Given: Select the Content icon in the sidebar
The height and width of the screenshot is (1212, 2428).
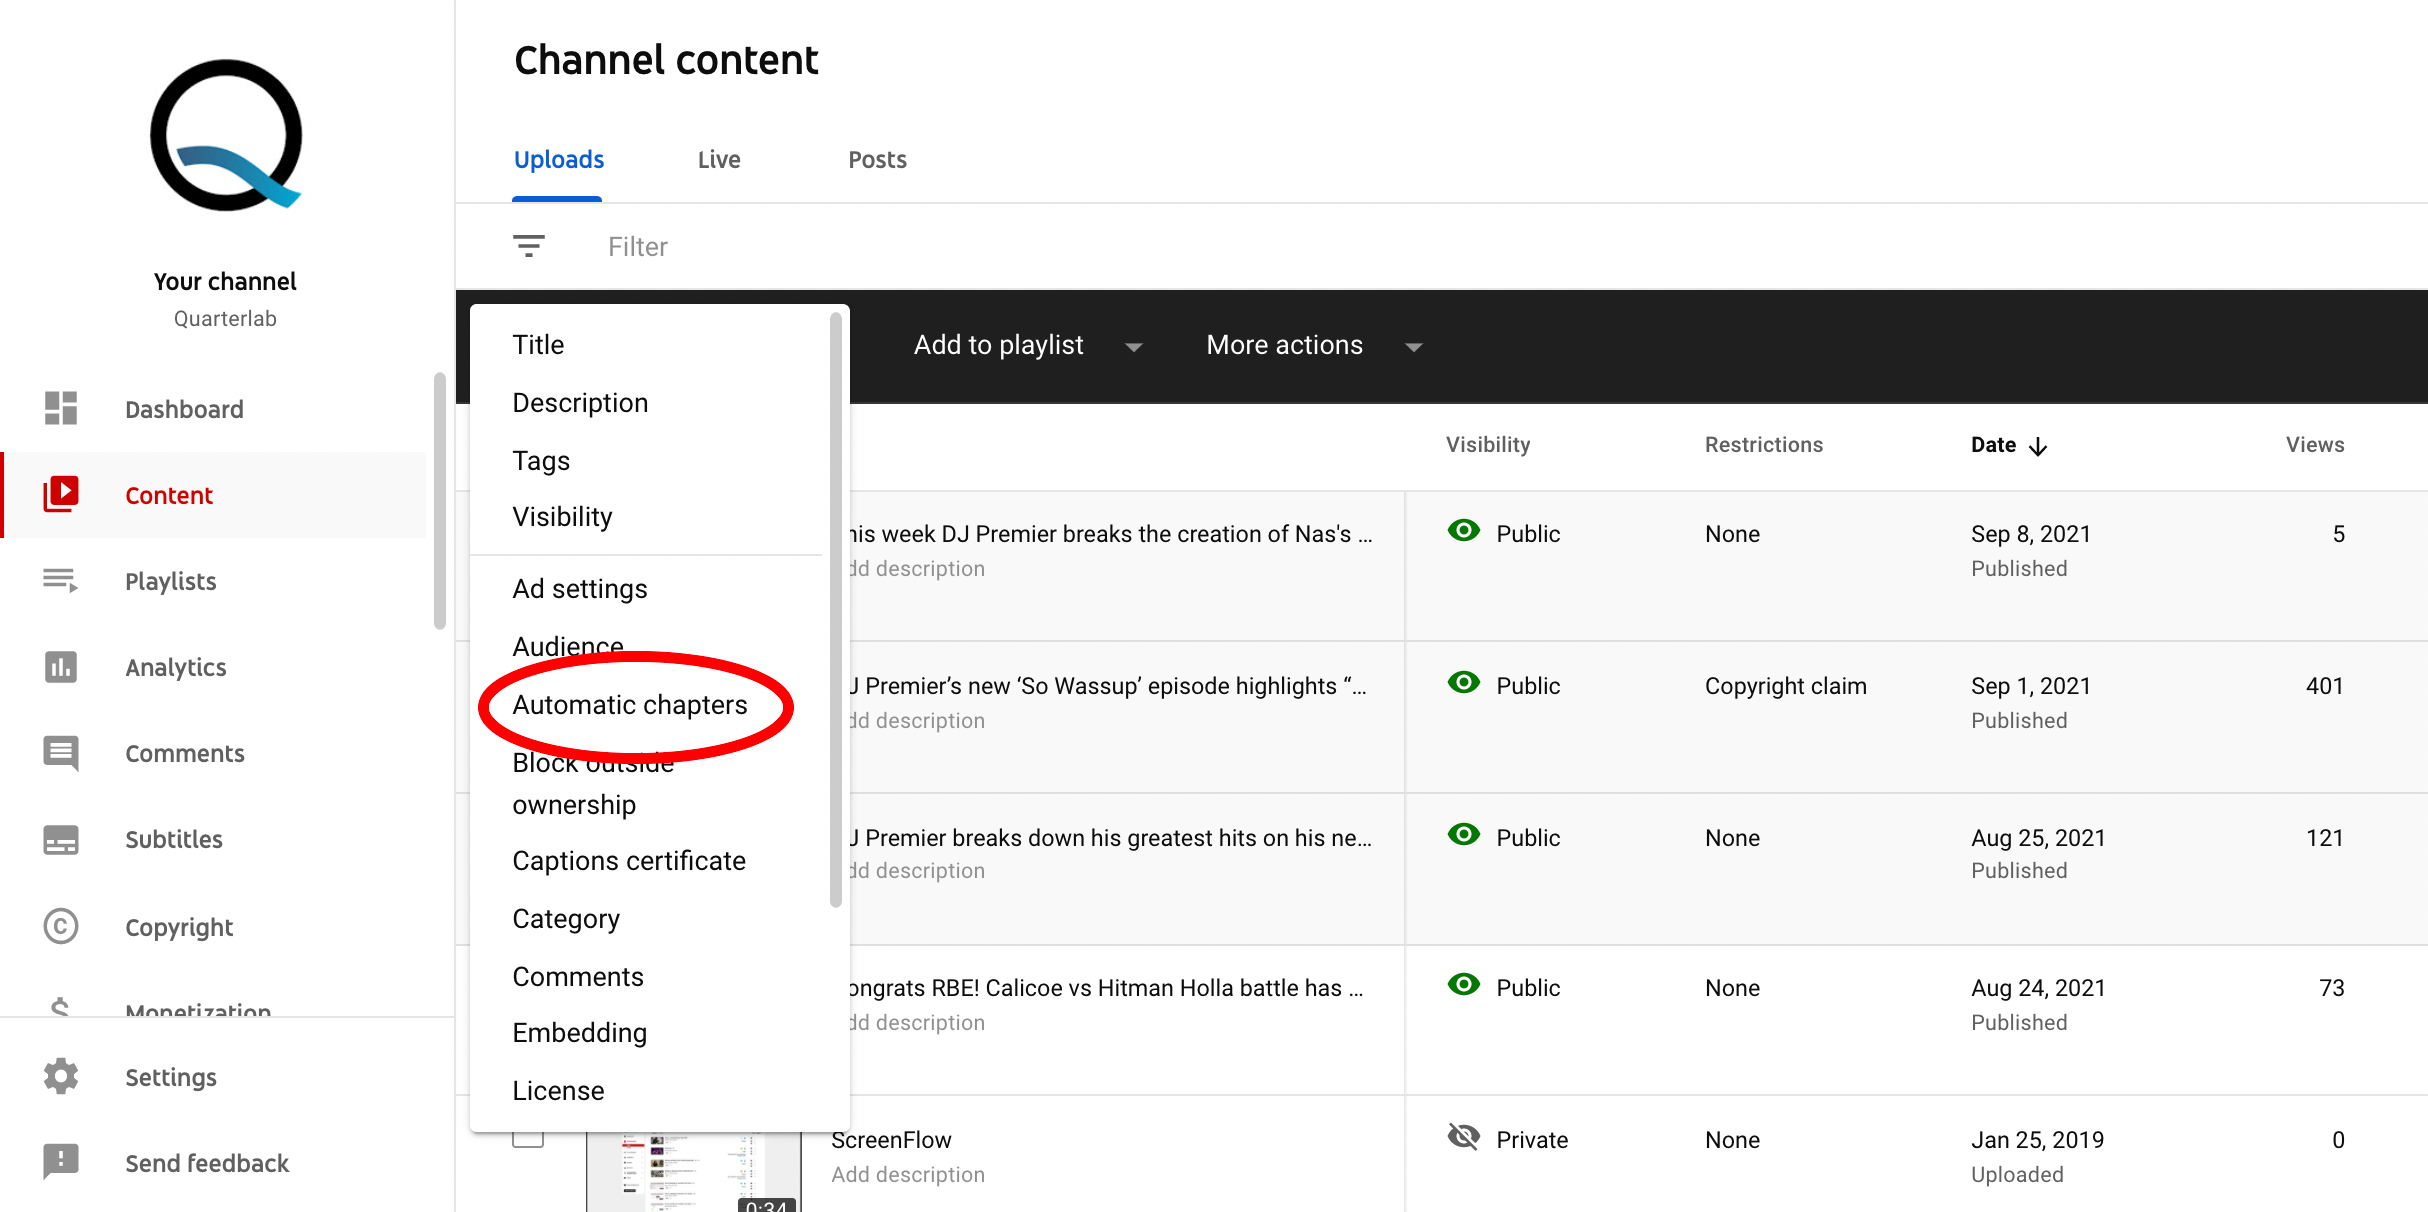Looking at the screenshot, I should tap(60, 494).
